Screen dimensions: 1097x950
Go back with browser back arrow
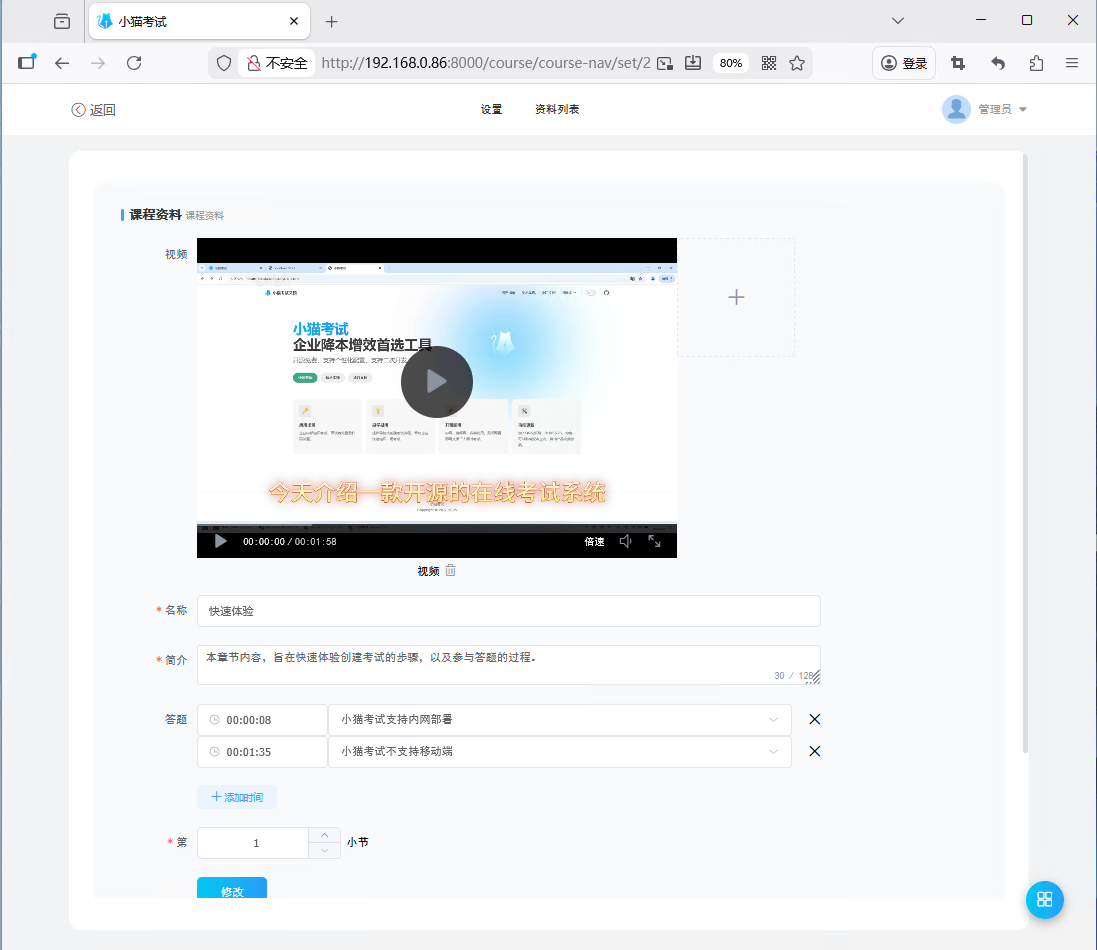62,63
